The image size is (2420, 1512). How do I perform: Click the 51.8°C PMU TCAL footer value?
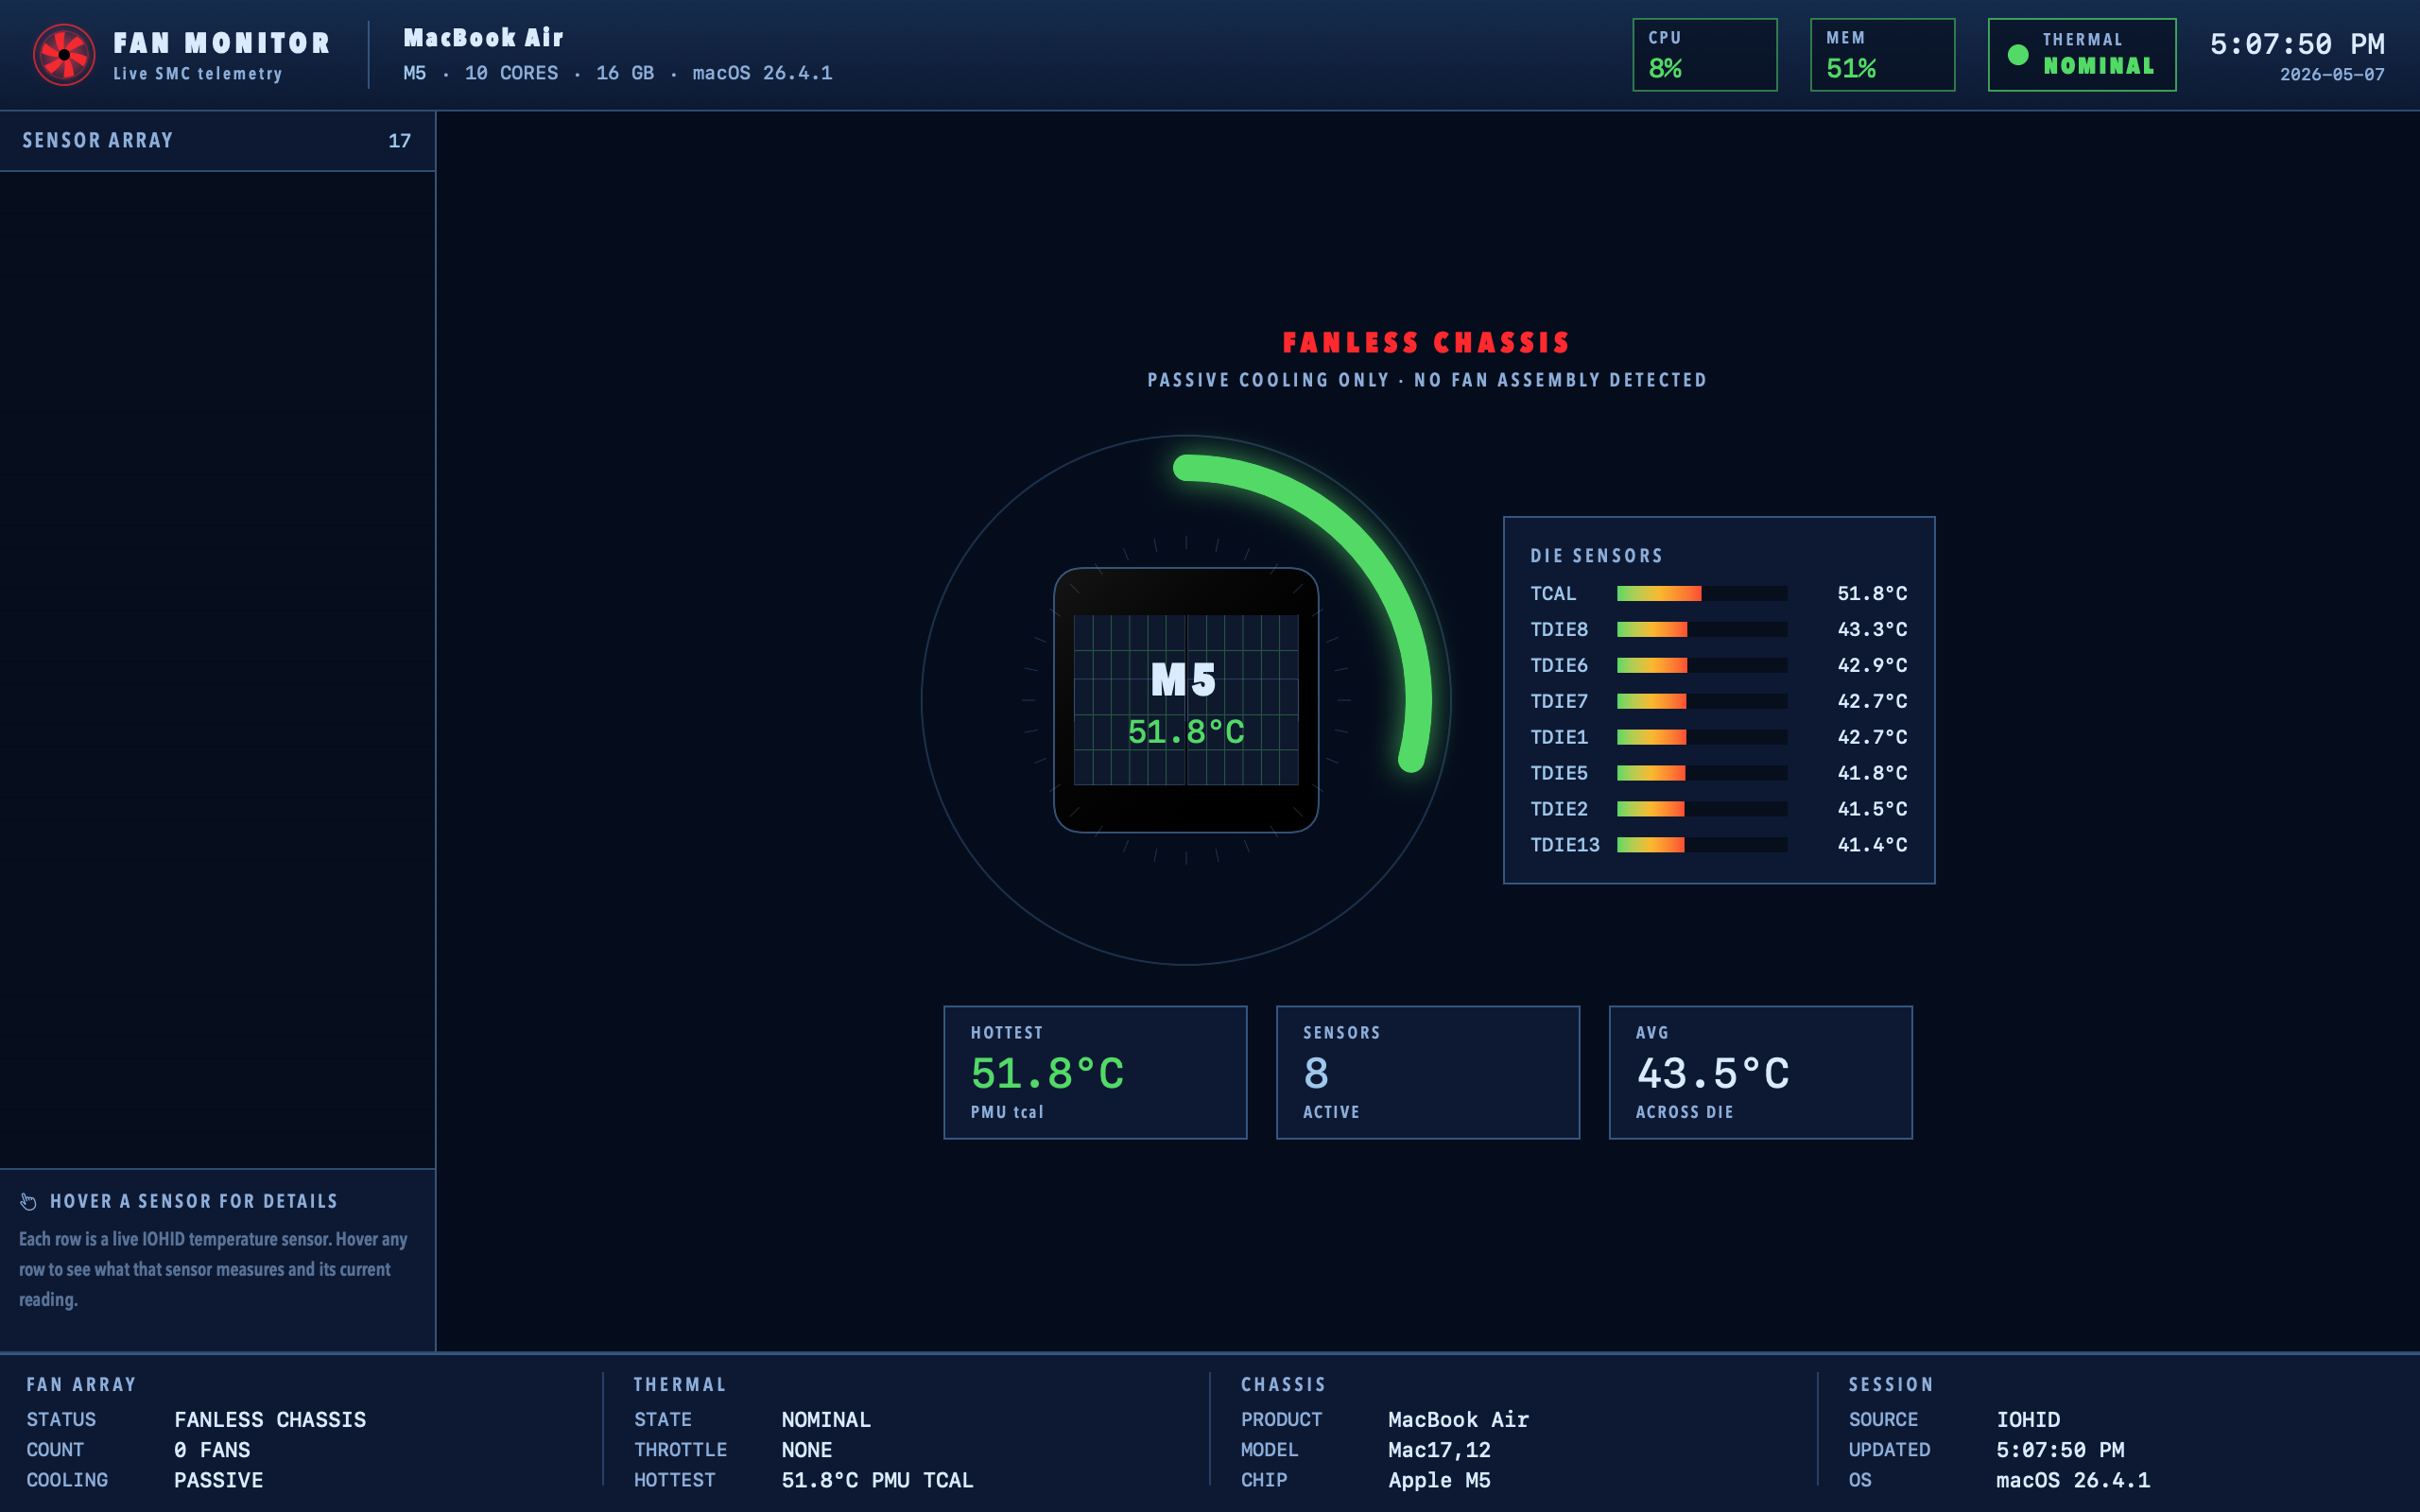[x=877, y=1480]
